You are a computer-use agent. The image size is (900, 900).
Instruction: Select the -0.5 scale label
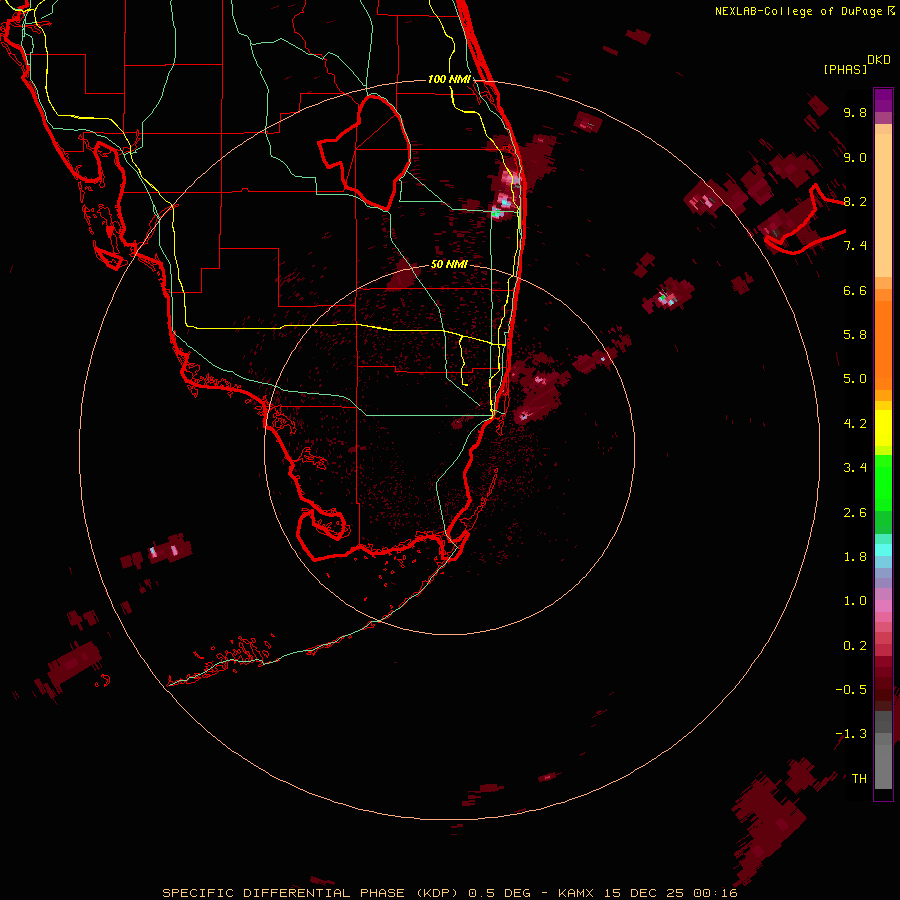(851, 690)
